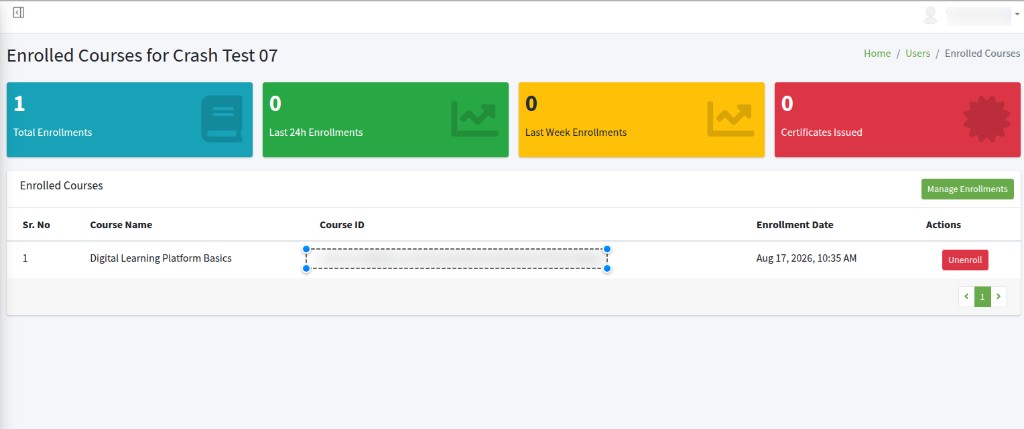Click the Course ID column header
The width and height of the screenshot is (1024, 429).
tap(342, 225)
